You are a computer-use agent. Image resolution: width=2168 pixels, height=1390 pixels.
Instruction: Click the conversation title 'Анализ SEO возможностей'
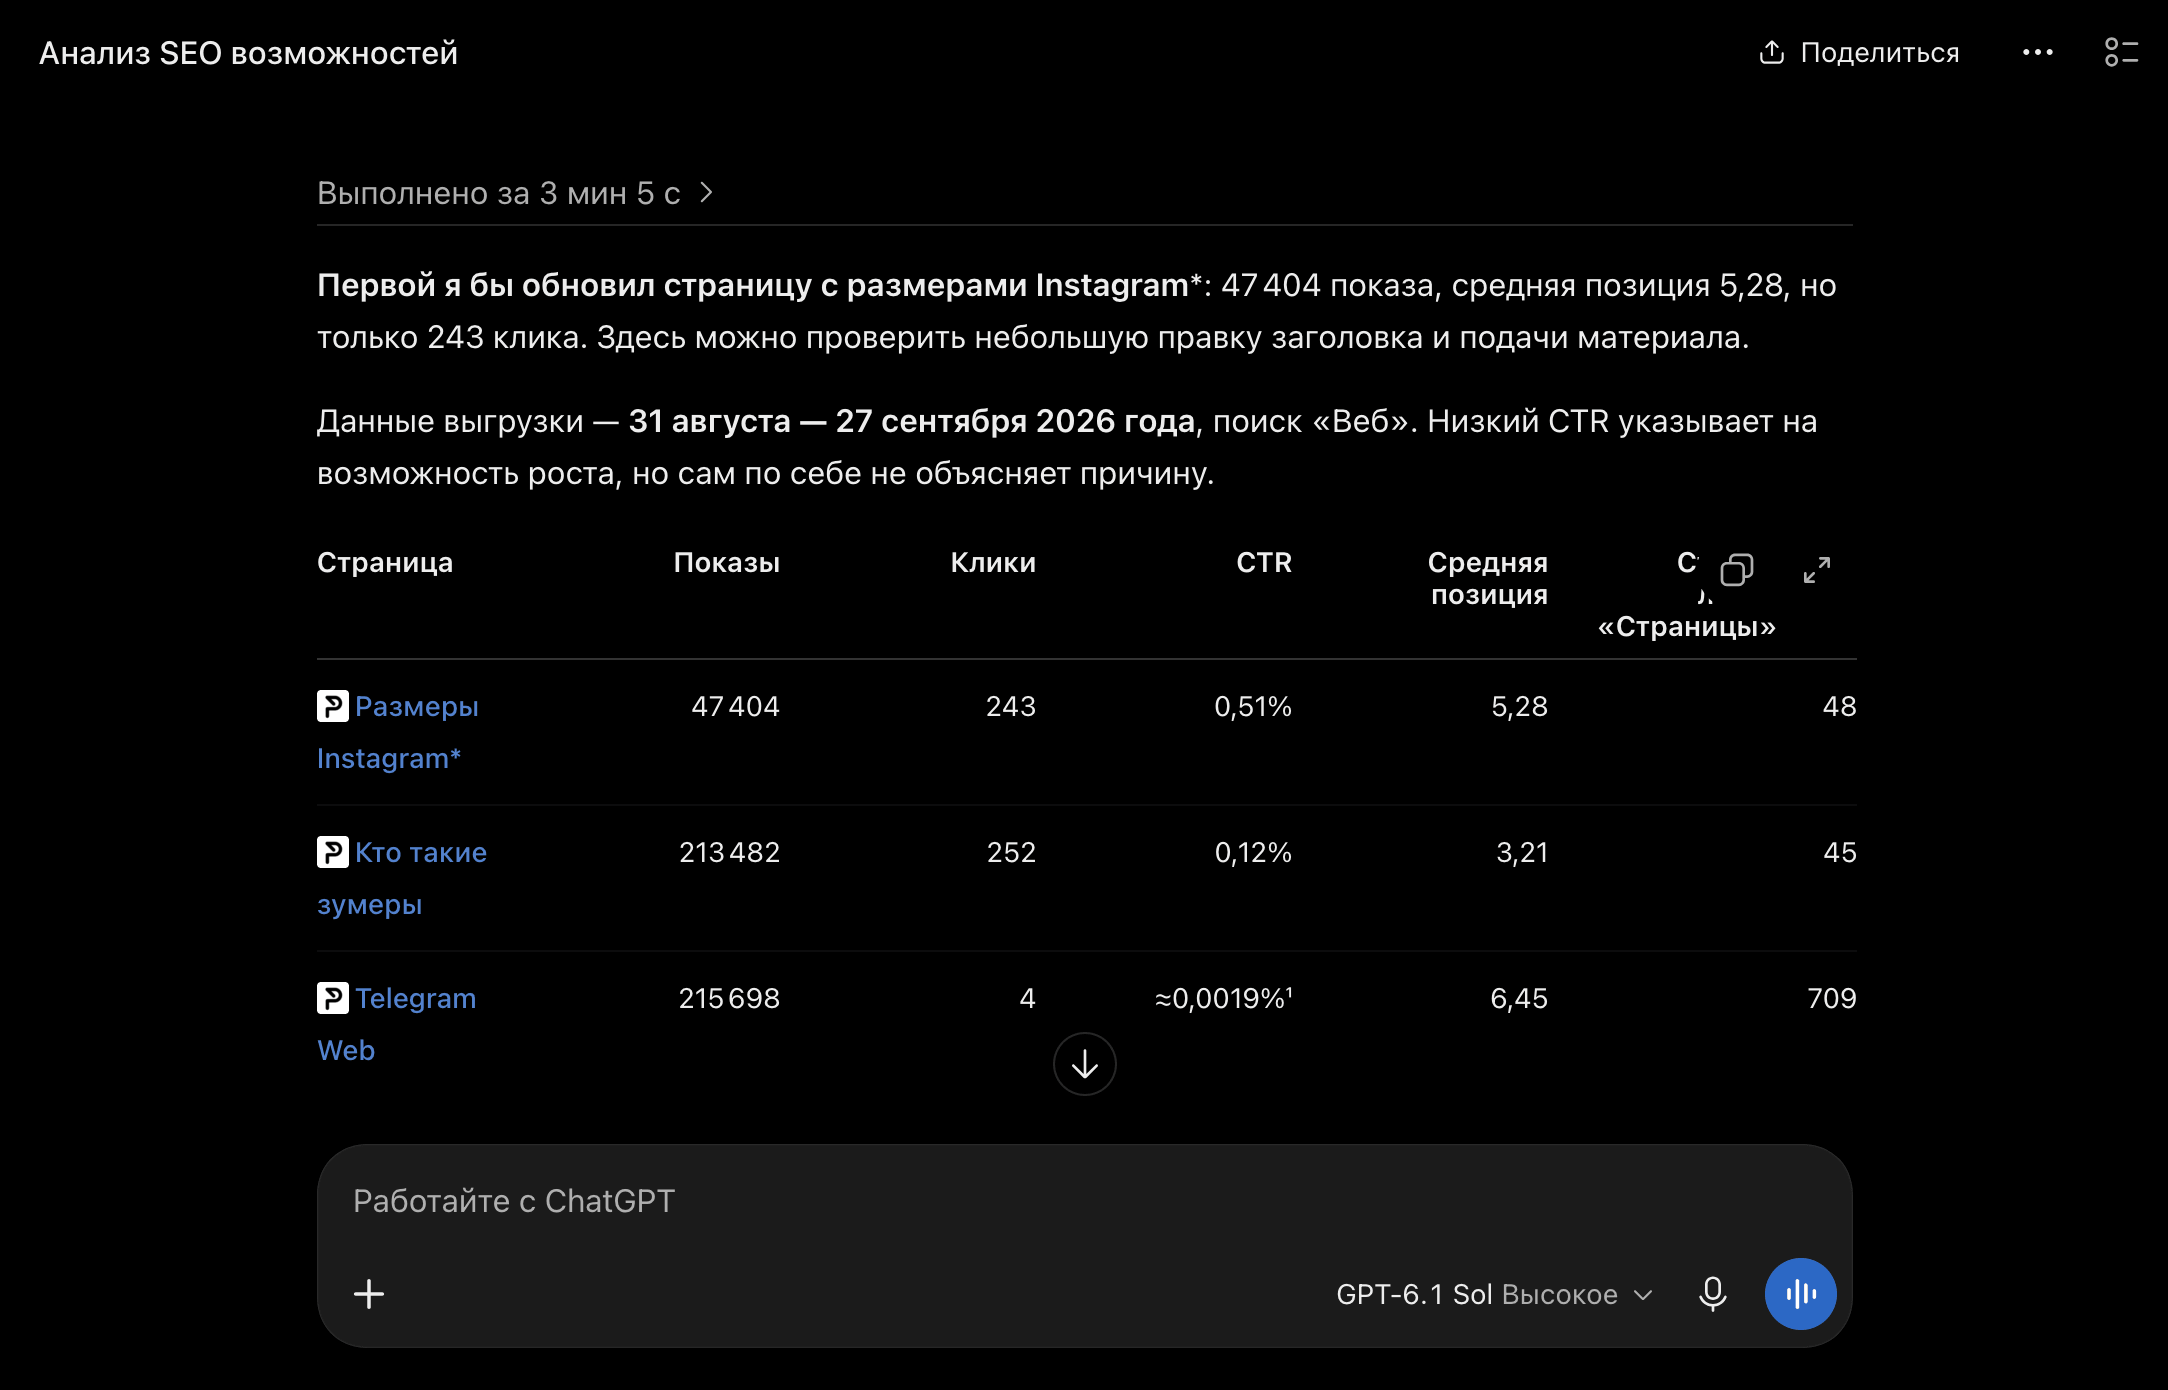tap(248, 53)
